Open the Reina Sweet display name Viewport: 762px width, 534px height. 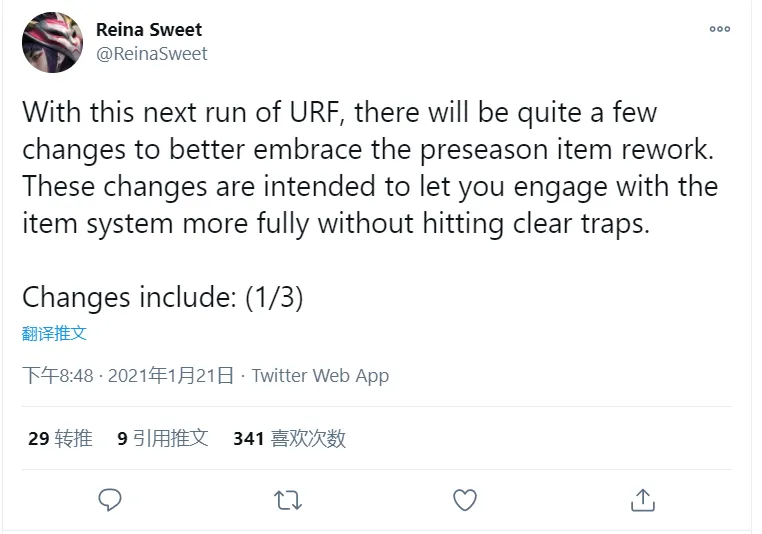(x=149, y=30)
